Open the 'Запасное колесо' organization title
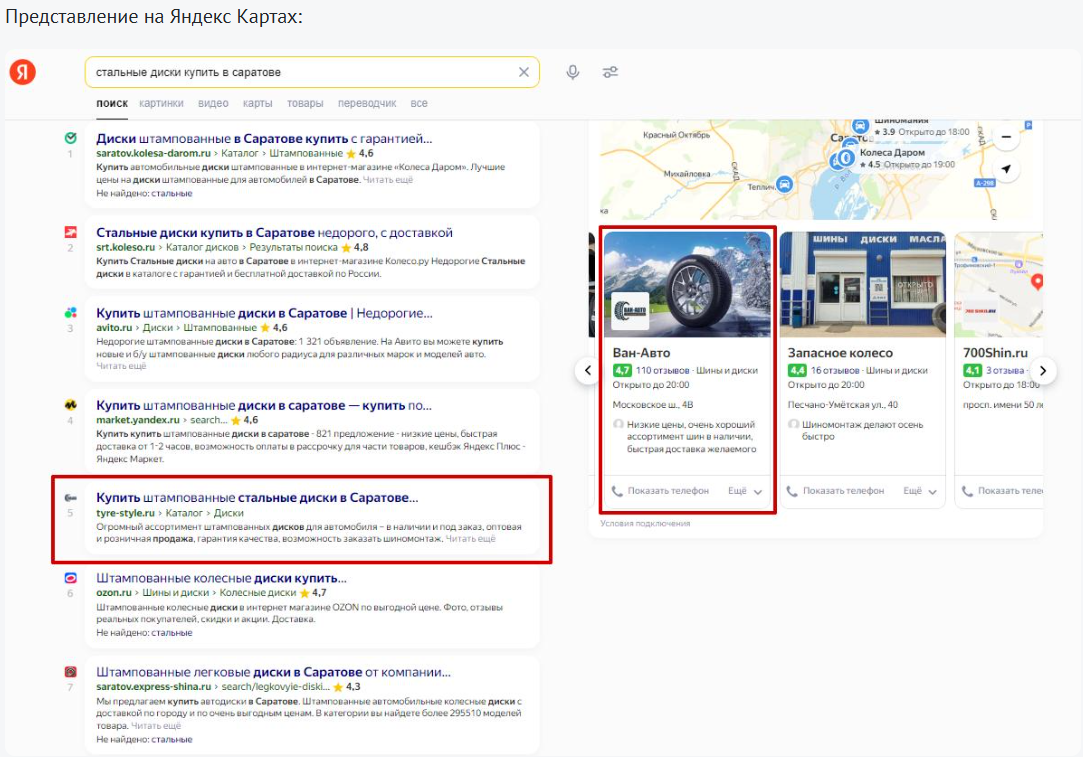 [x=840, y=352]
